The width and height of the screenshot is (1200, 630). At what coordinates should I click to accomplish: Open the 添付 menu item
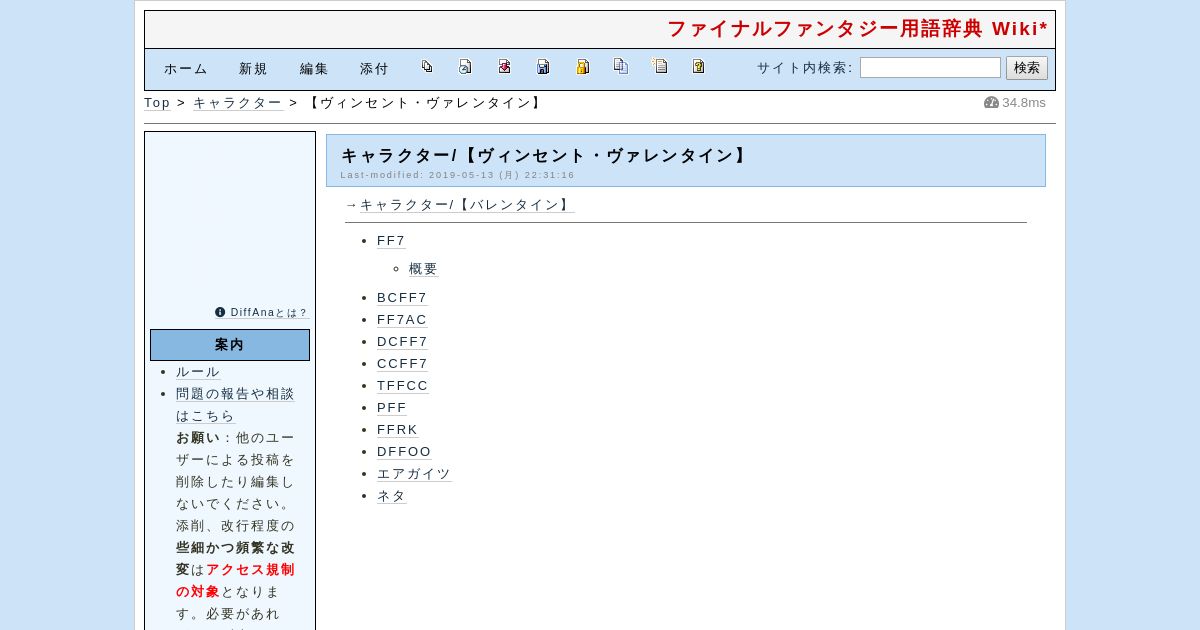374,69
